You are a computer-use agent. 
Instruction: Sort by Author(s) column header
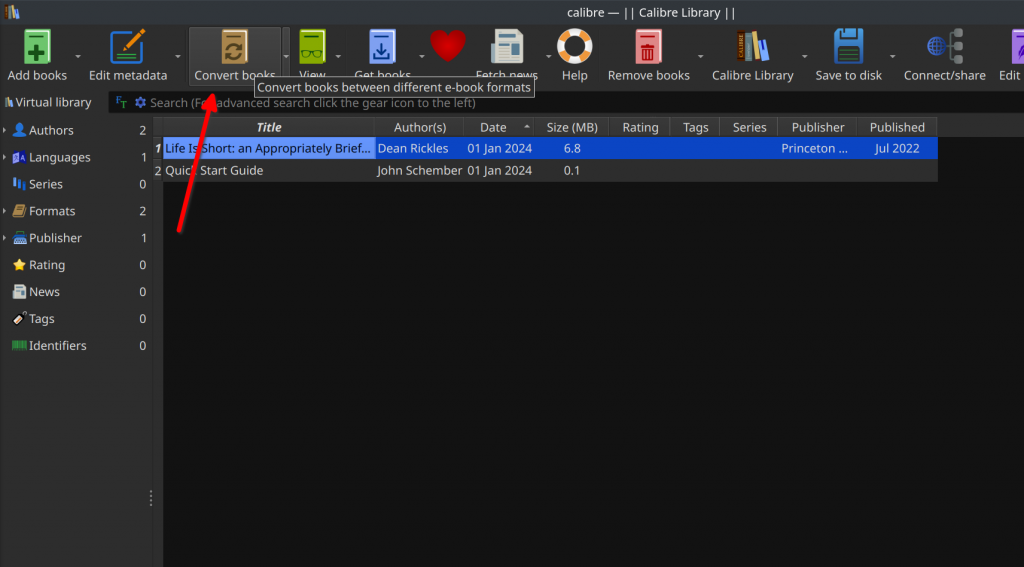coord(419,127)
